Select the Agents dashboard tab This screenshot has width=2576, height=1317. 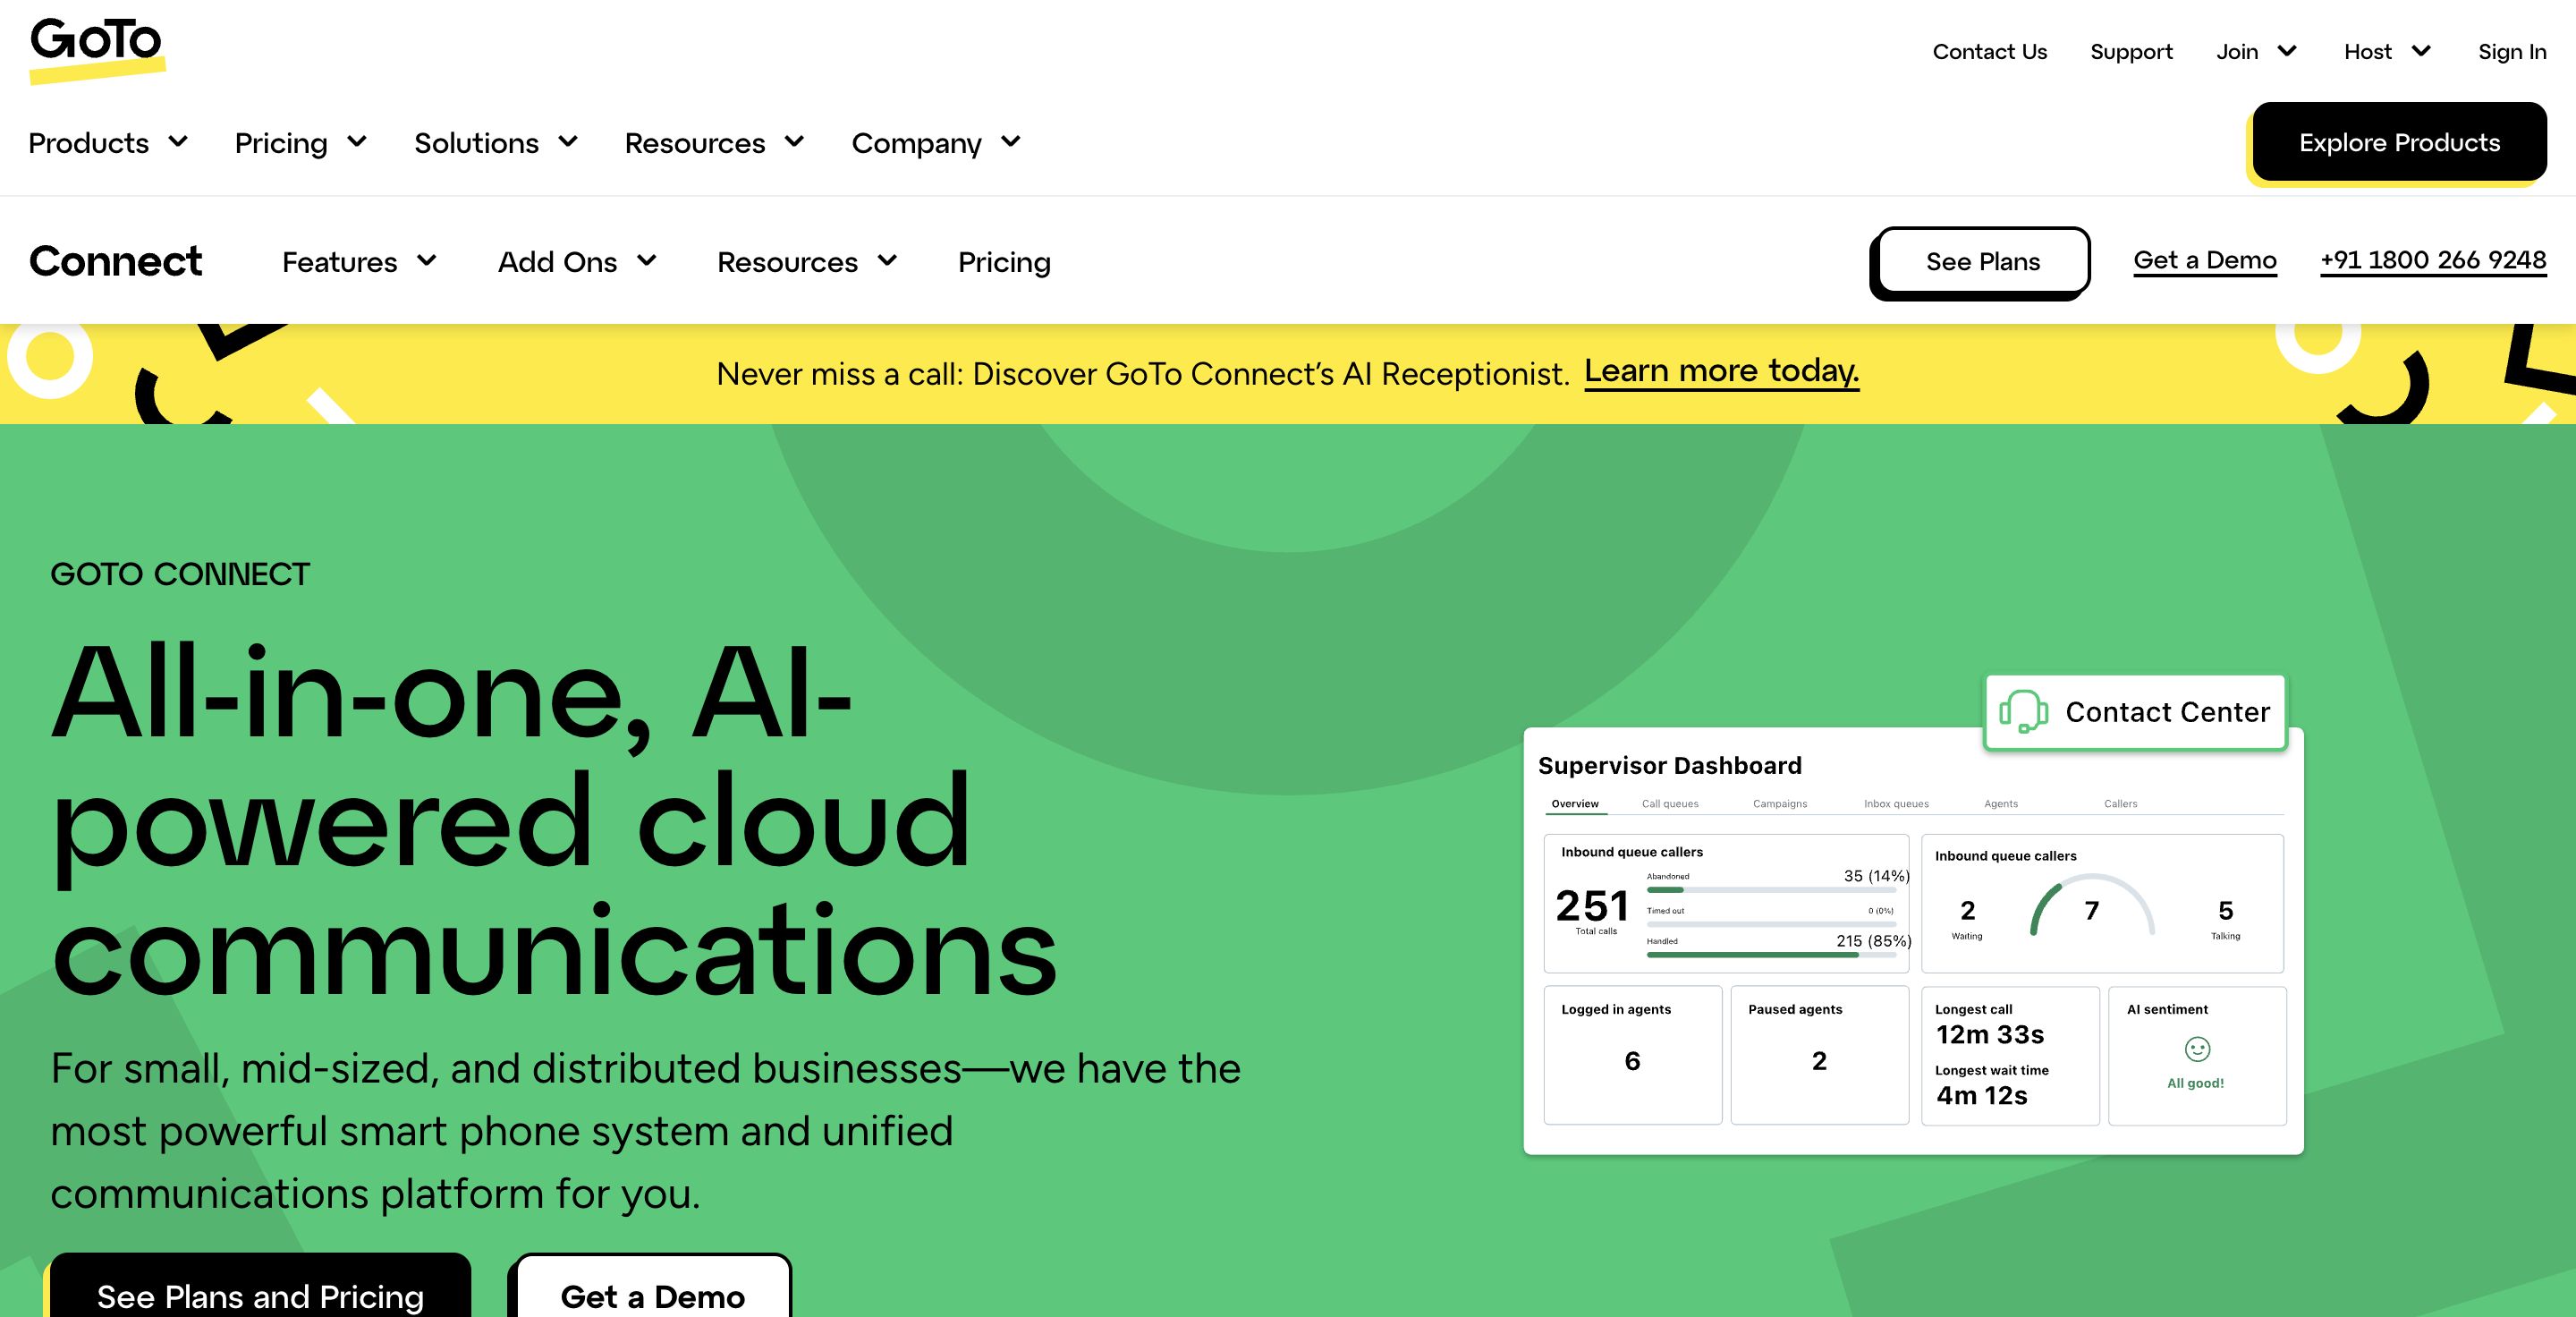tap(2001, 804)
